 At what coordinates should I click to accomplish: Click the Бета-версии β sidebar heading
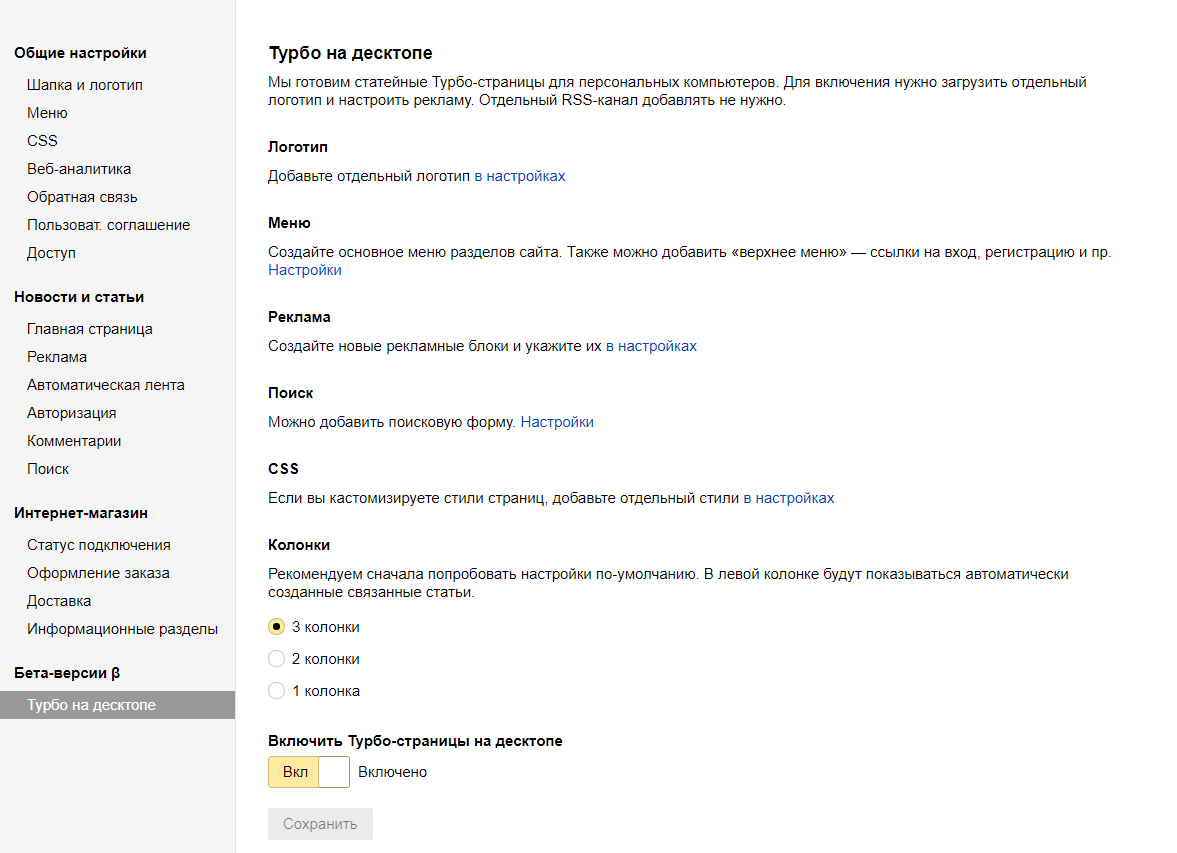click(x=67, y=673)
